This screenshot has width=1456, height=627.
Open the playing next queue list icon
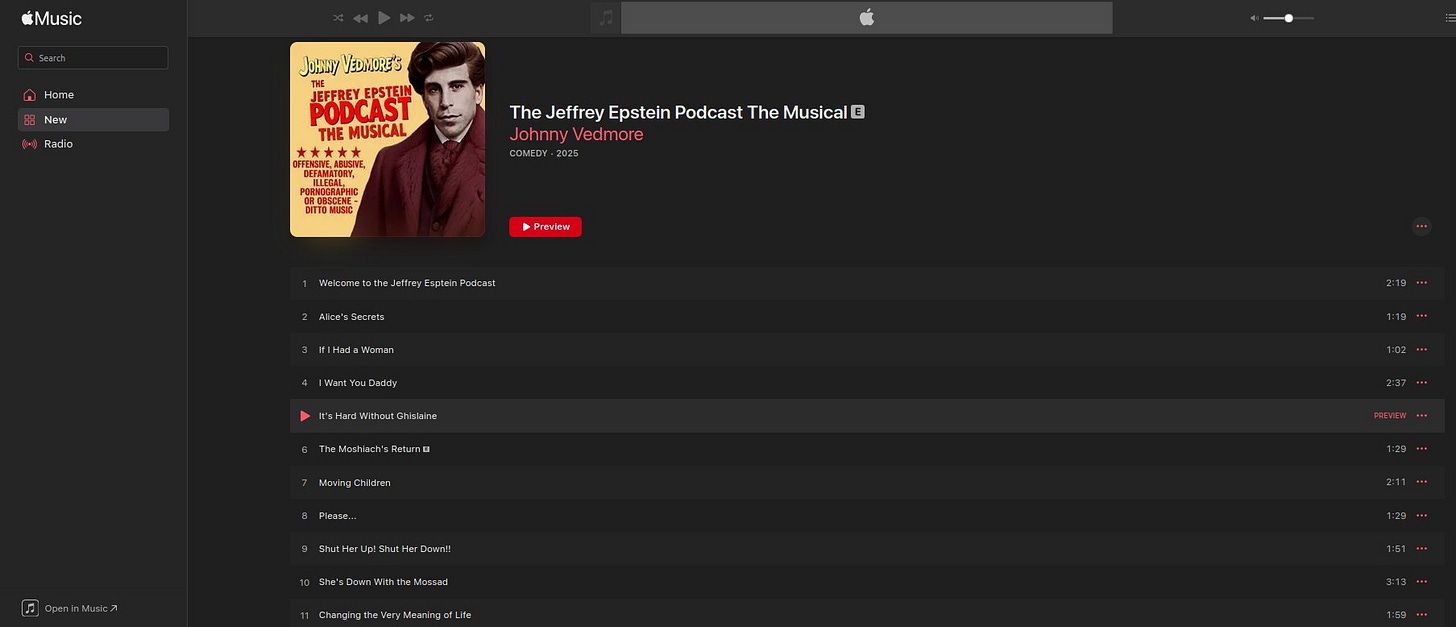coord(1451,18)
